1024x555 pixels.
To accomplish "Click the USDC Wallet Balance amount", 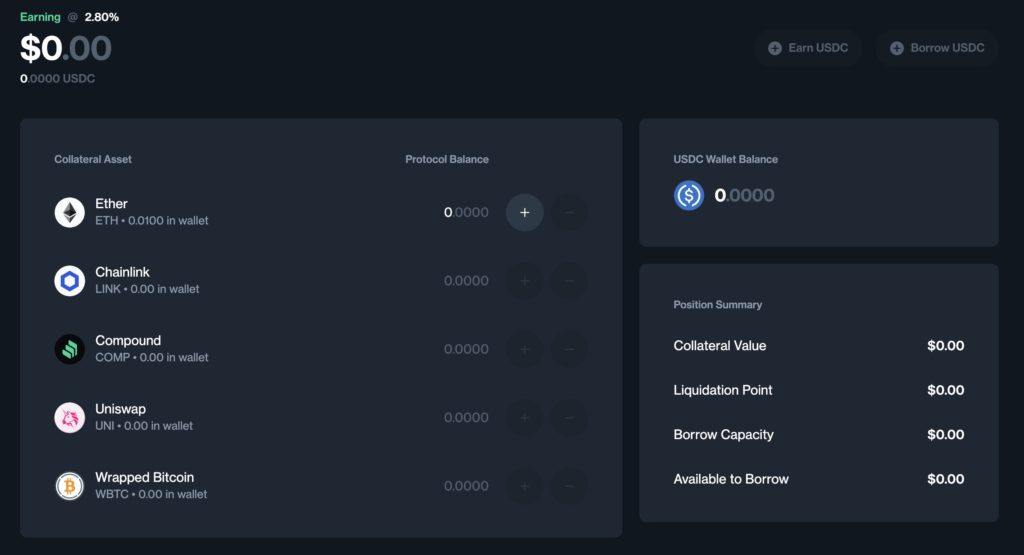I will point(744,196).
